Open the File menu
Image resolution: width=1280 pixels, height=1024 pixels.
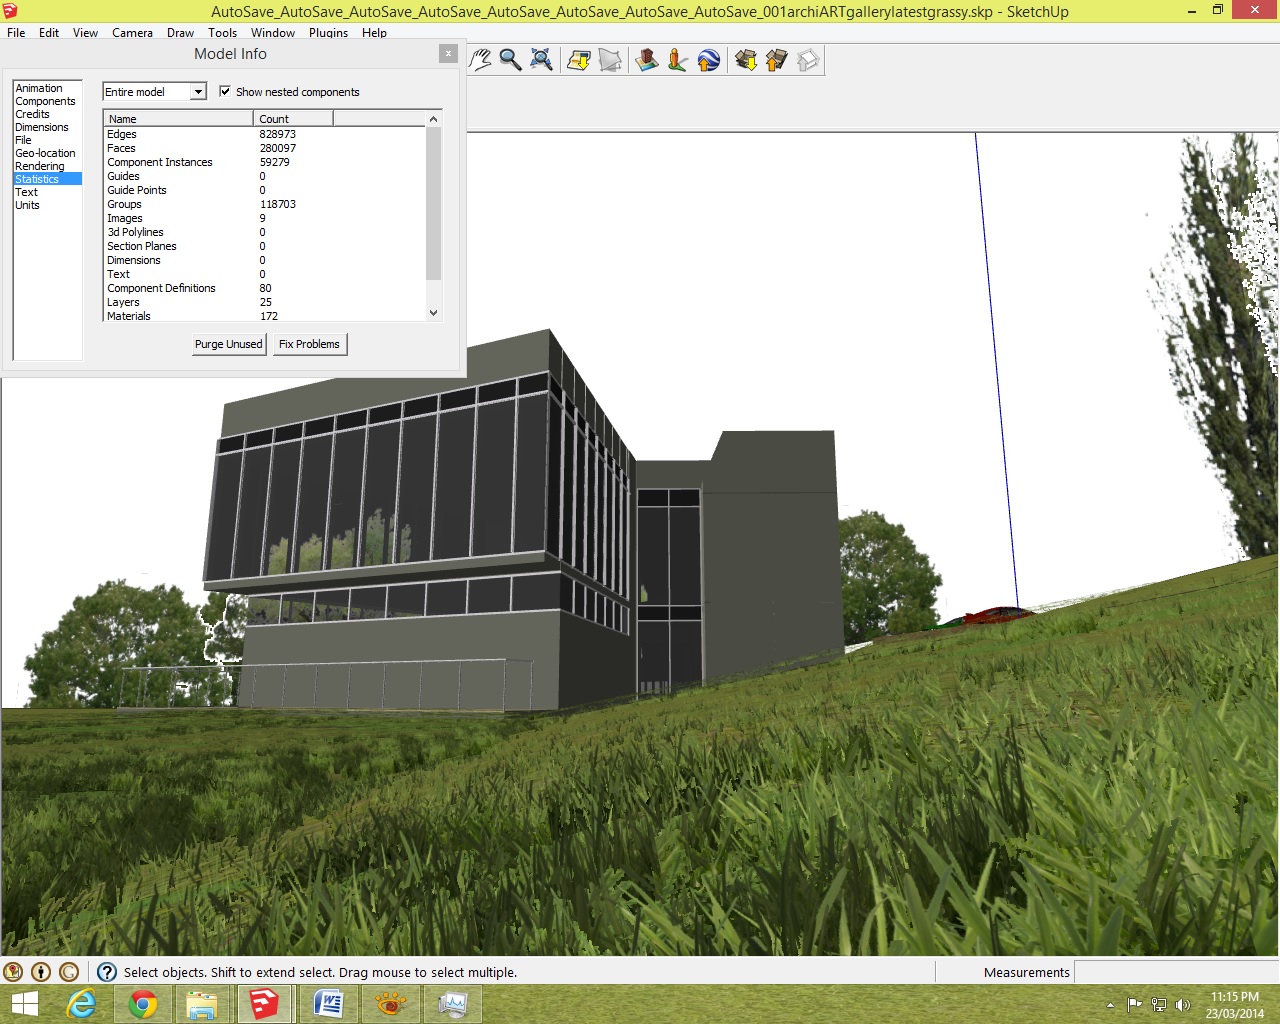pos(16,33)
